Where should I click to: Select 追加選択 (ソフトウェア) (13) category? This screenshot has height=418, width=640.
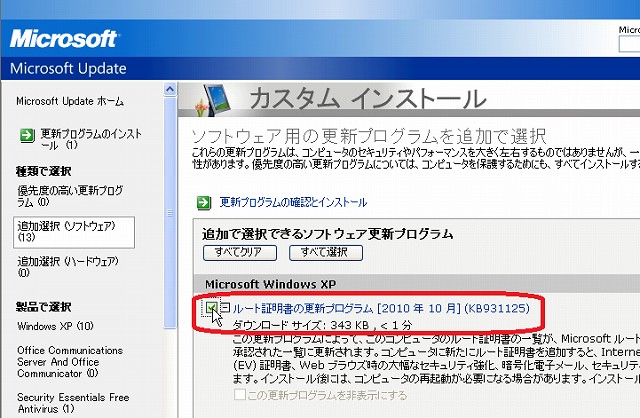click(x=74, y=232)
